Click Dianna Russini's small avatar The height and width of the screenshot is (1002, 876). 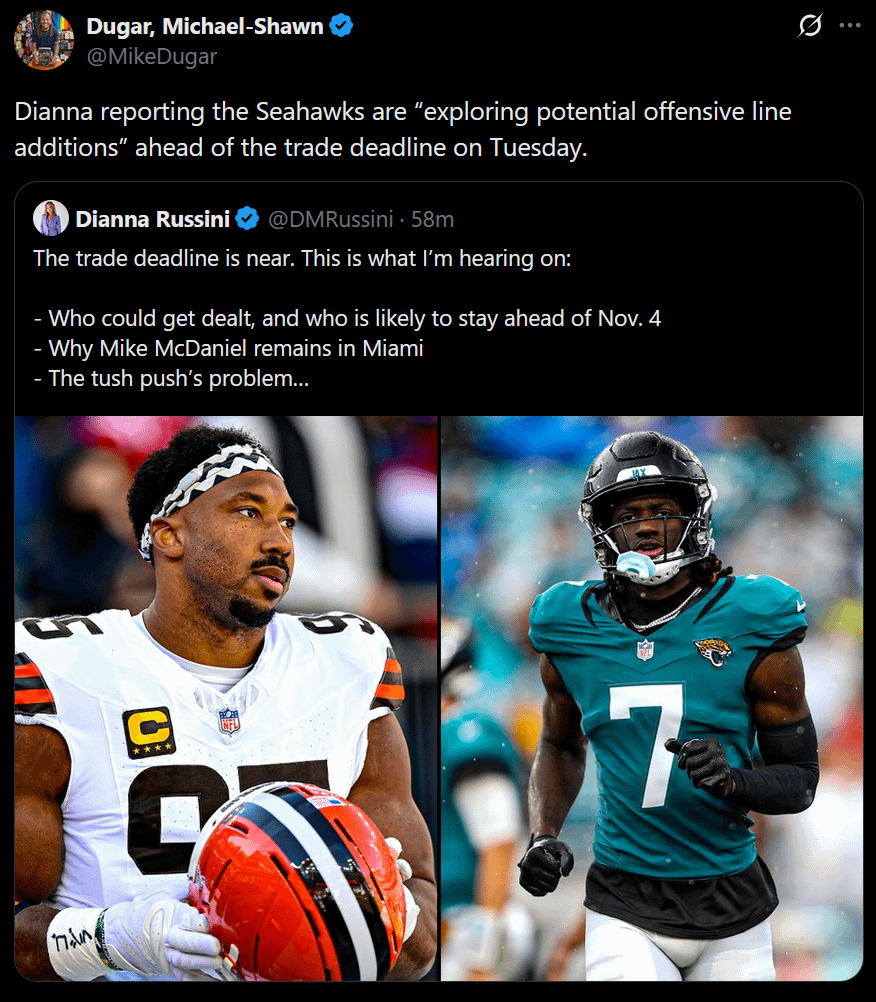coord(51,219)
